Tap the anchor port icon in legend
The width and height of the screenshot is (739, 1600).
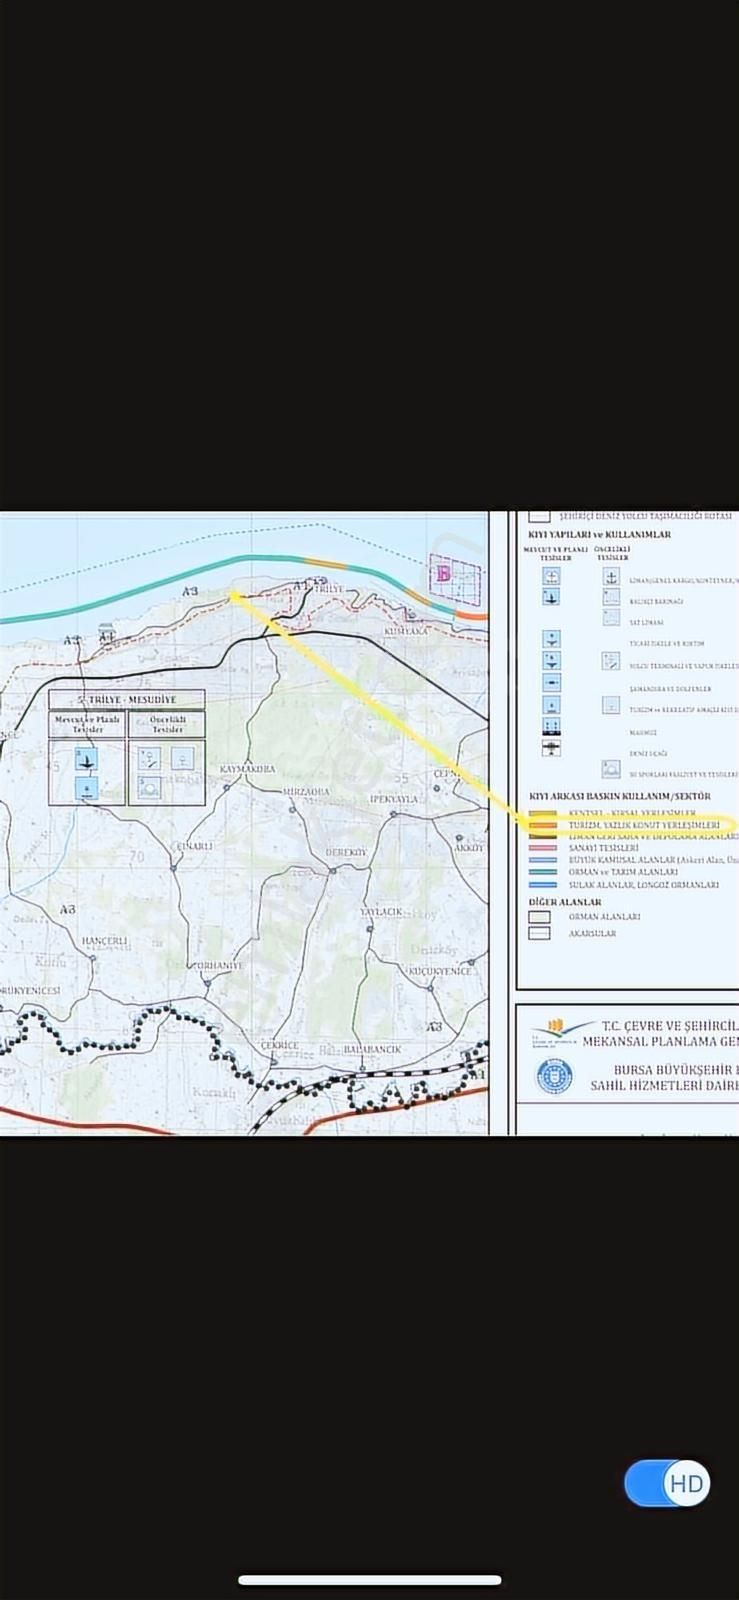coord(611,577)
